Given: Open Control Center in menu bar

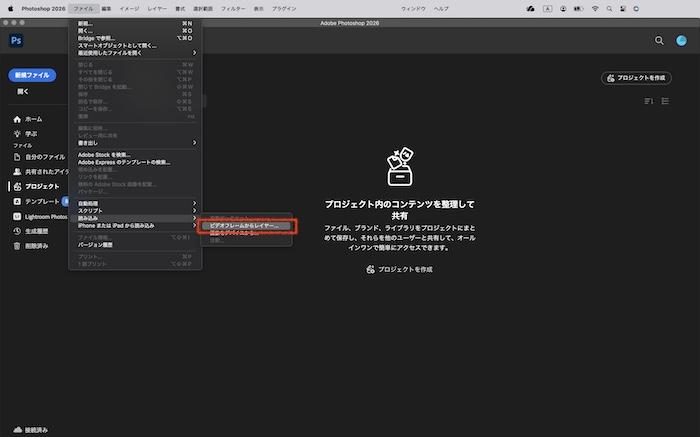Looking at the screenshot, I should coord(622,8).
